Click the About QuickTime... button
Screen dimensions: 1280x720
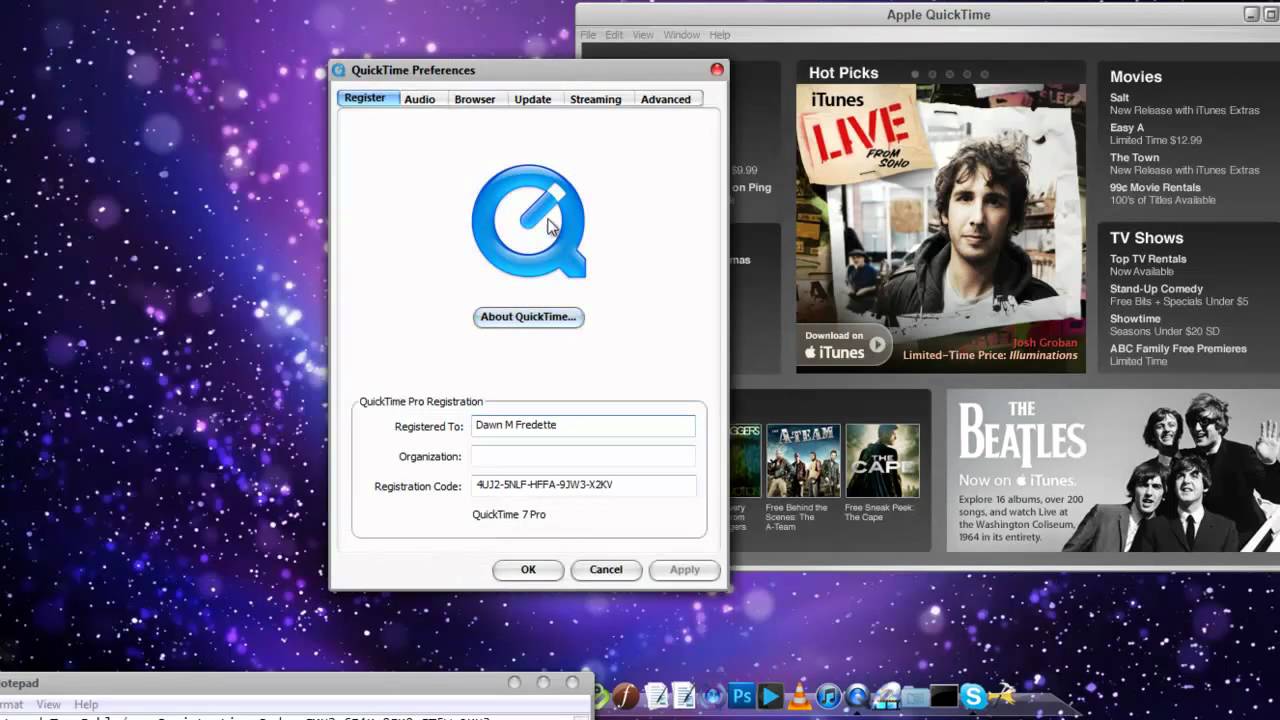(x=528, y=317)
